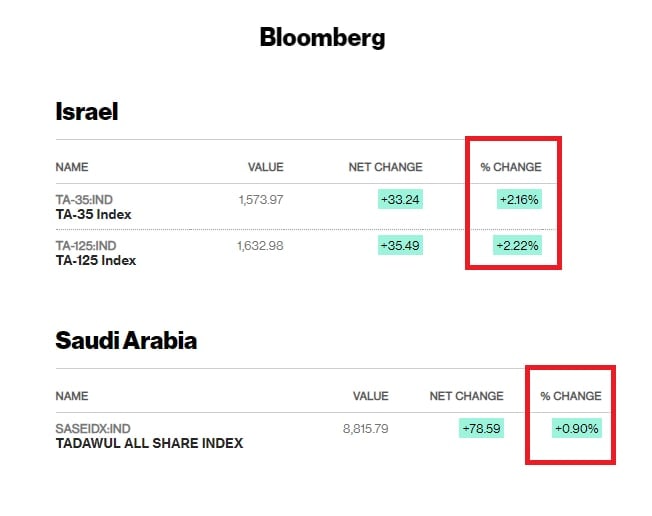The height and width of the screenshot is (516, 652).
Task: Select the TA-125 Index name
Action: click(x=96, y=260)
